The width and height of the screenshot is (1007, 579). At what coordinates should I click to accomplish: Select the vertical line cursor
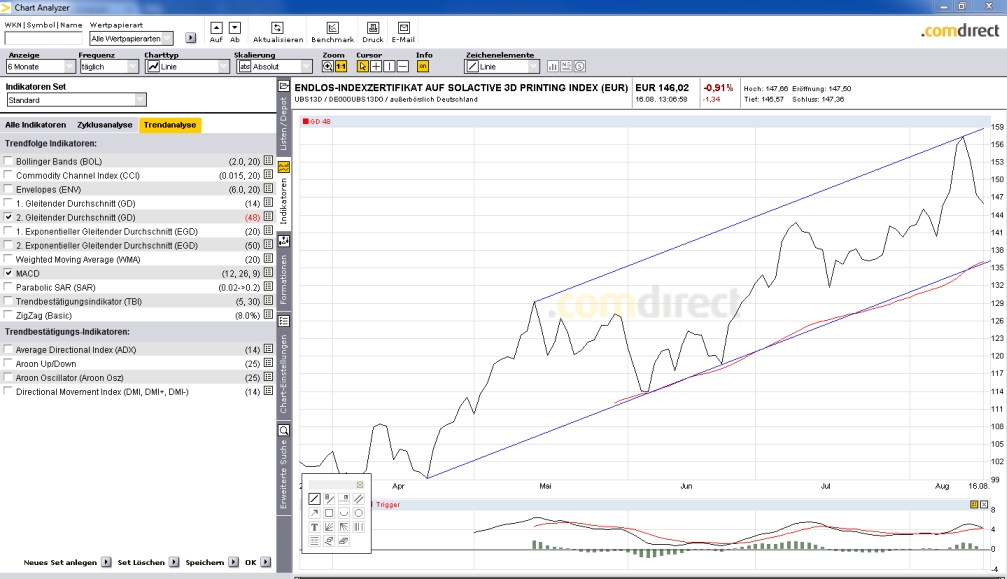point(389,66)
